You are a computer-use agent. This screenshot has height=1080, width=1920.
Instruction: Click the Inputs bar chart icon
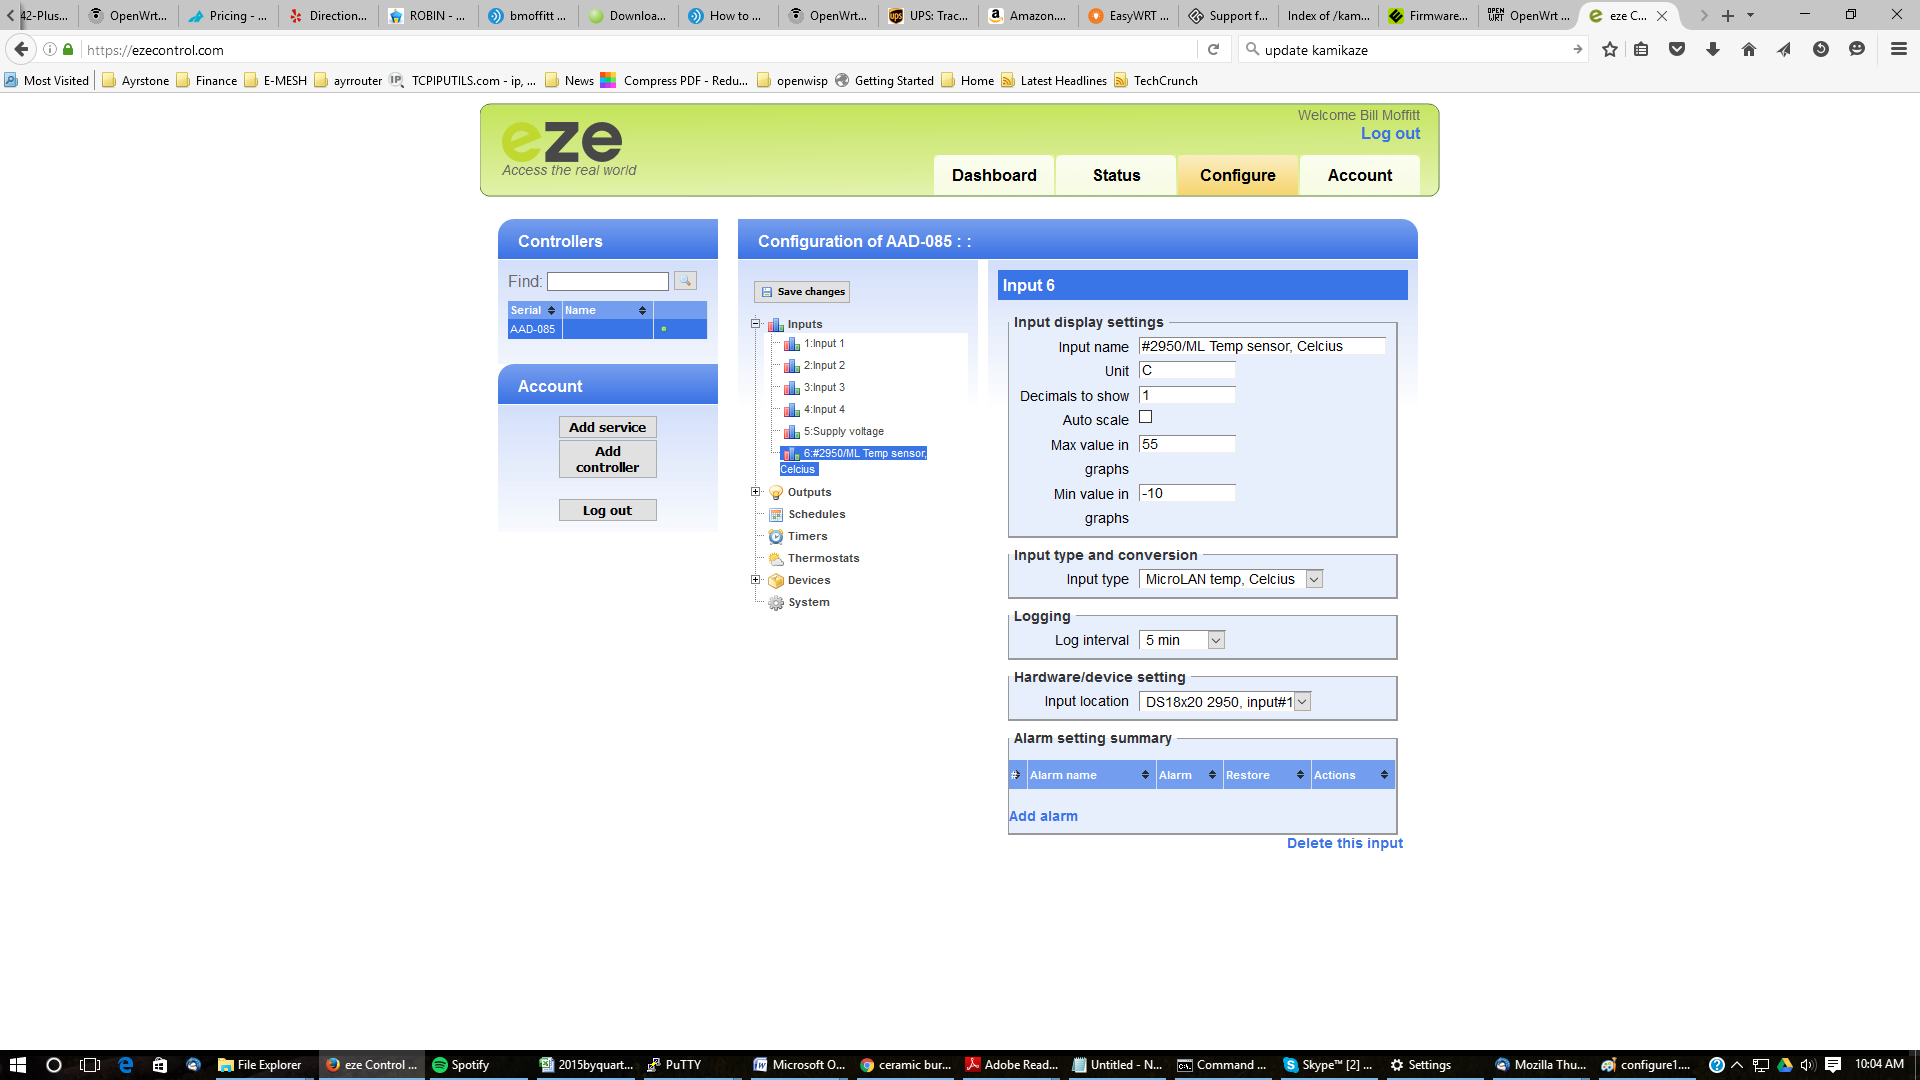[x=775, y=325]
